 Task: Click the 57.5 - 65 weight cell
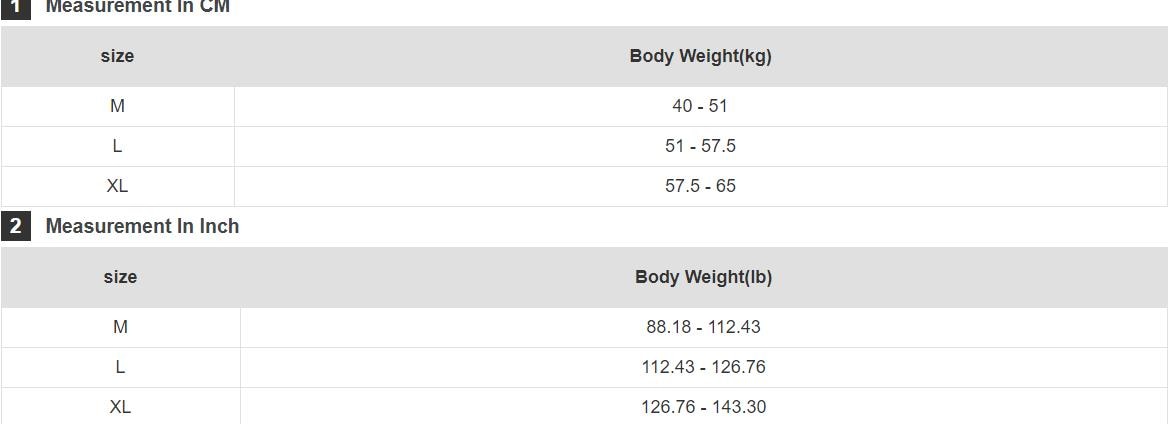coord(700,186)
